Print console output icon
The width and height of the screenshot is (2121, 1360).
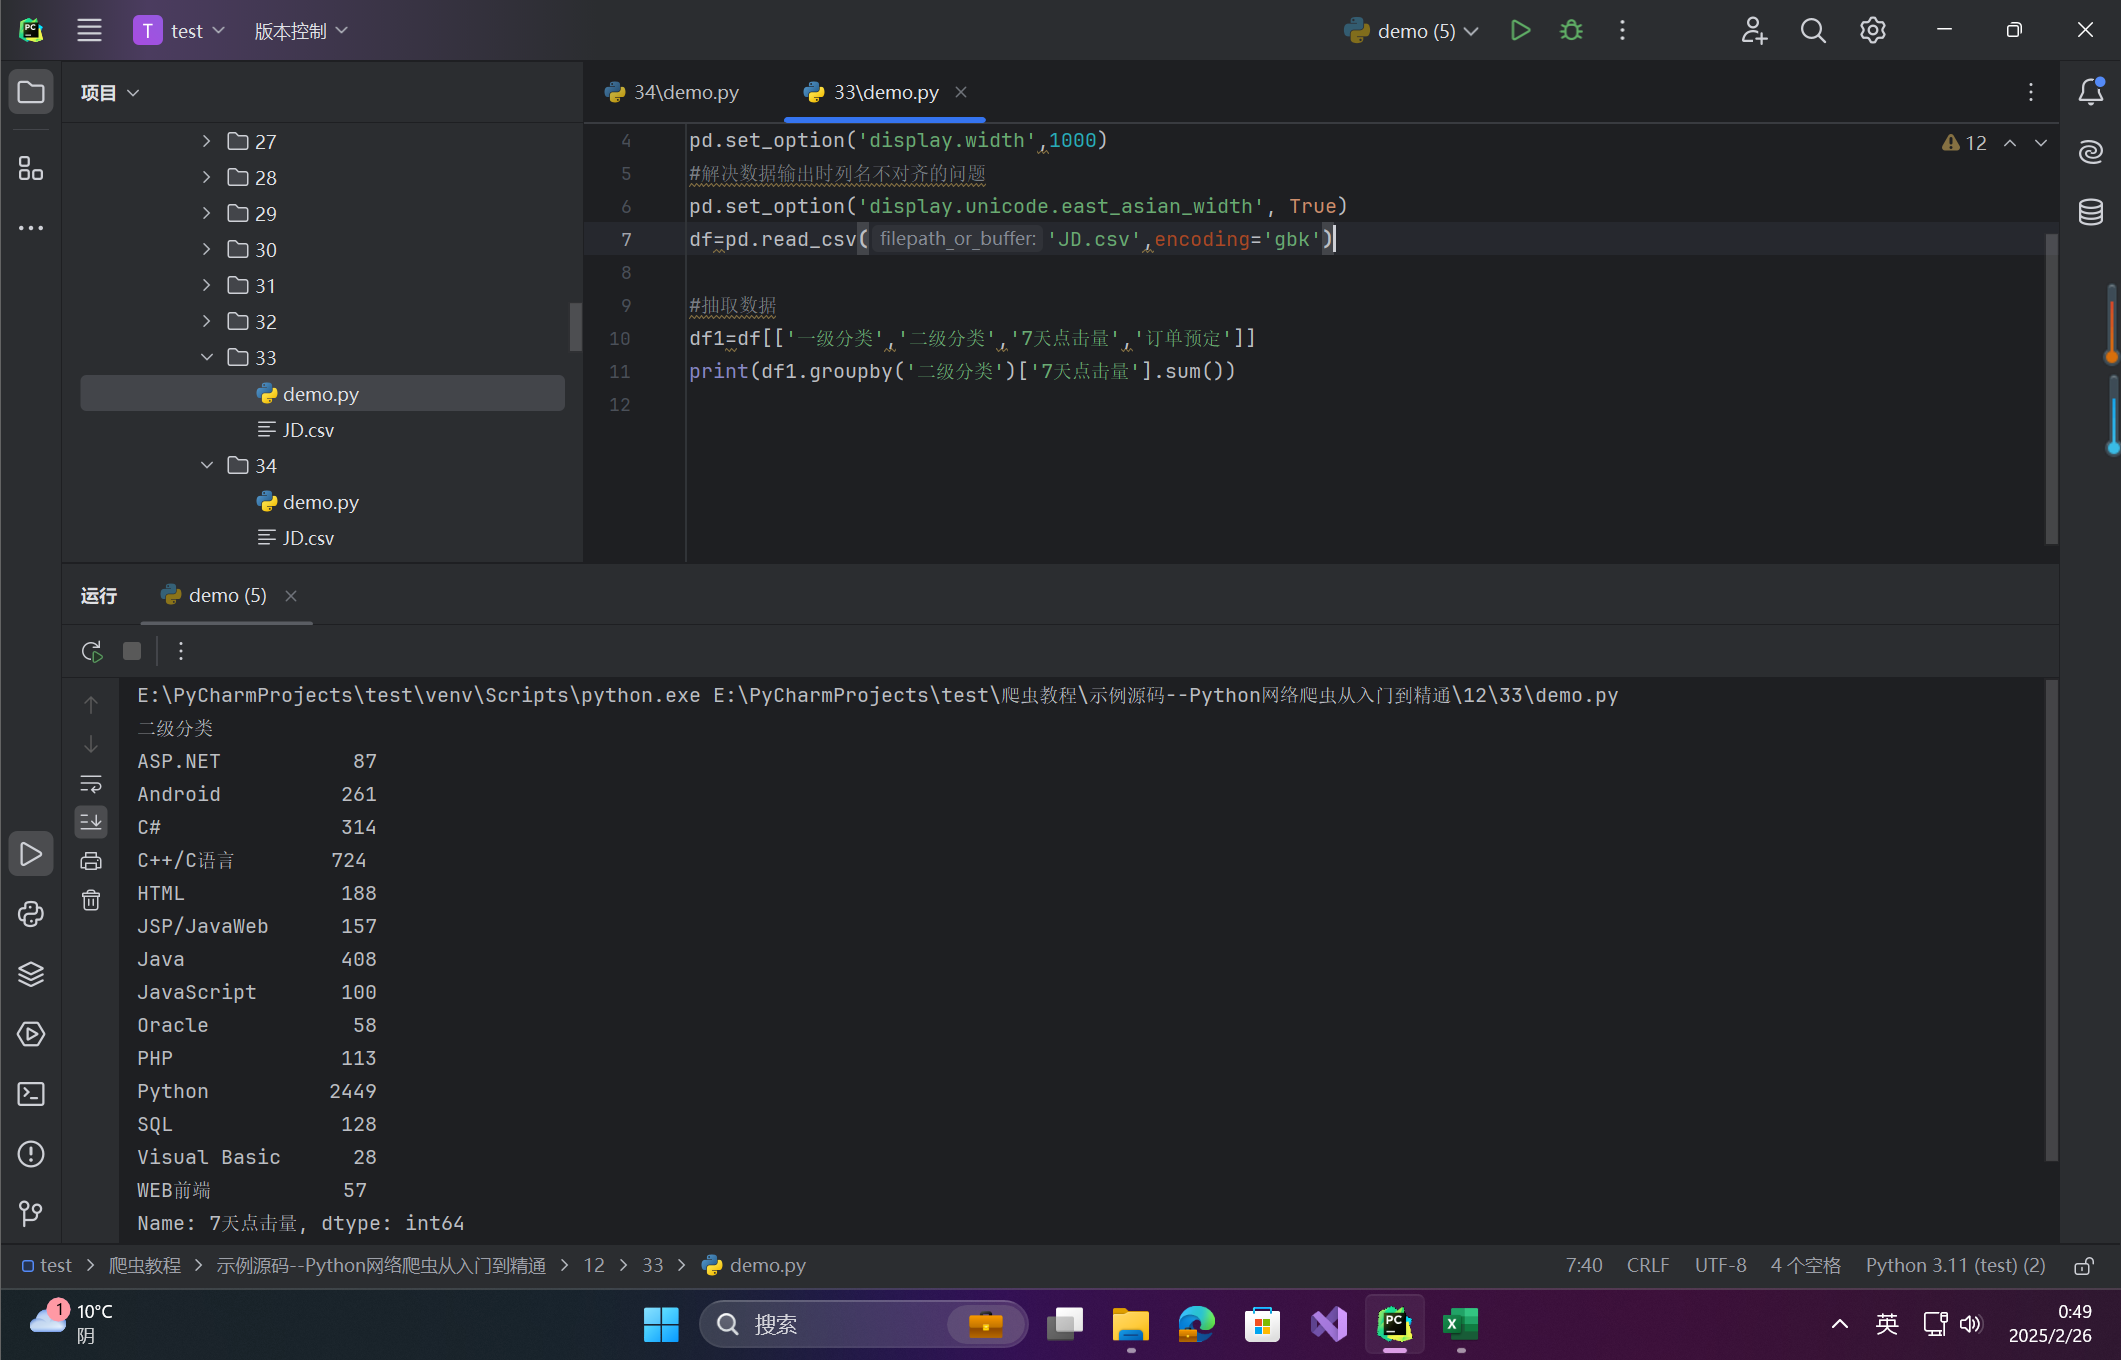(x=91, y=861)
